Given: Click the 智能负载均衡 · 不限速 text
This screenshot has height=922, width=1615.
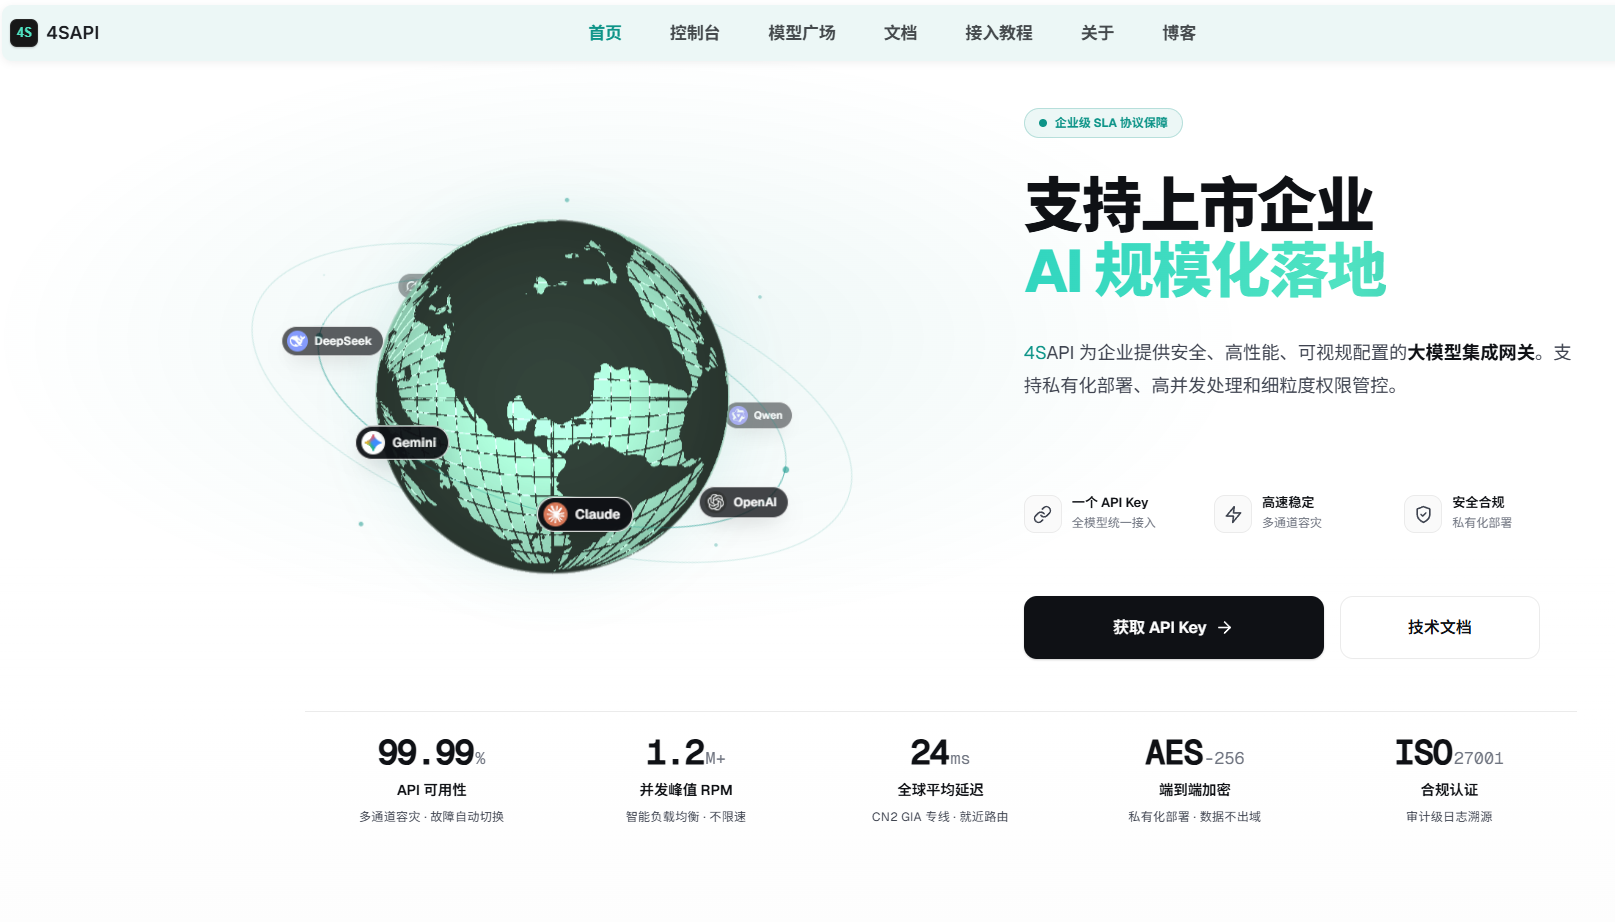Looking at the screenshot, I should (x=686, y=817).
